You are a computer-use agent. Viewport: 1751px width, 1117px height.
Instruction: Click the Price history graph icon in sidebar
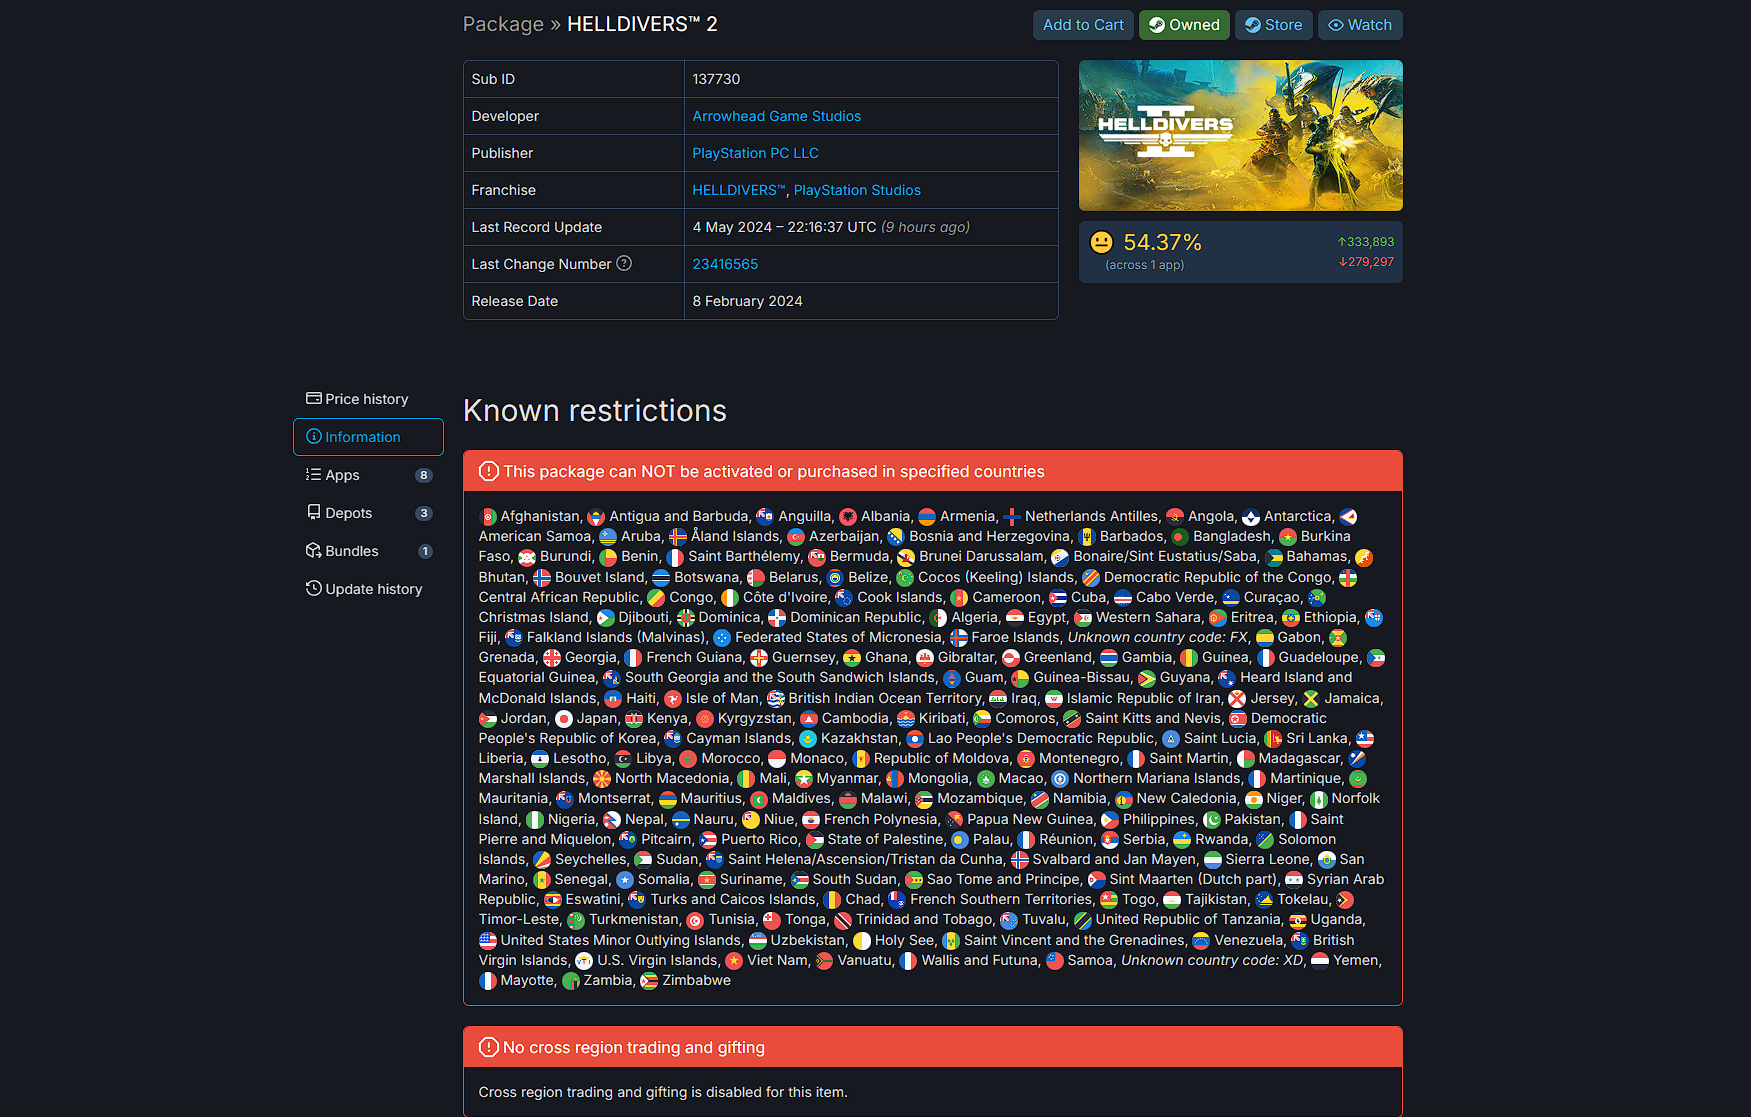click(x=316, y=398)
